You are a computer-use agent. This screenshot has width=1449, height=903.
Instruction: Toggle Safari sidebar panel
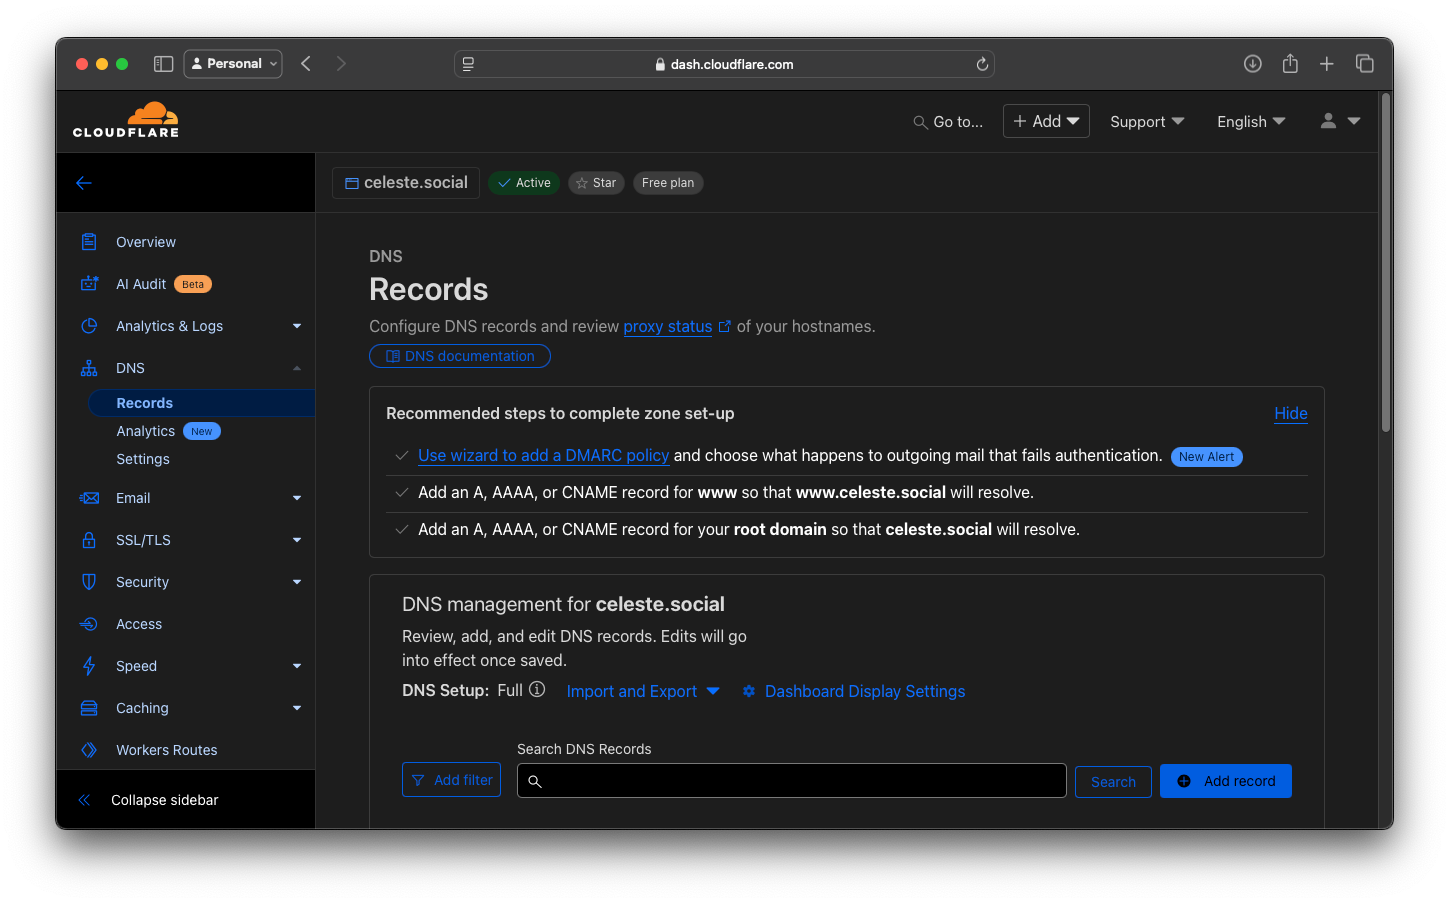point(164,64)
